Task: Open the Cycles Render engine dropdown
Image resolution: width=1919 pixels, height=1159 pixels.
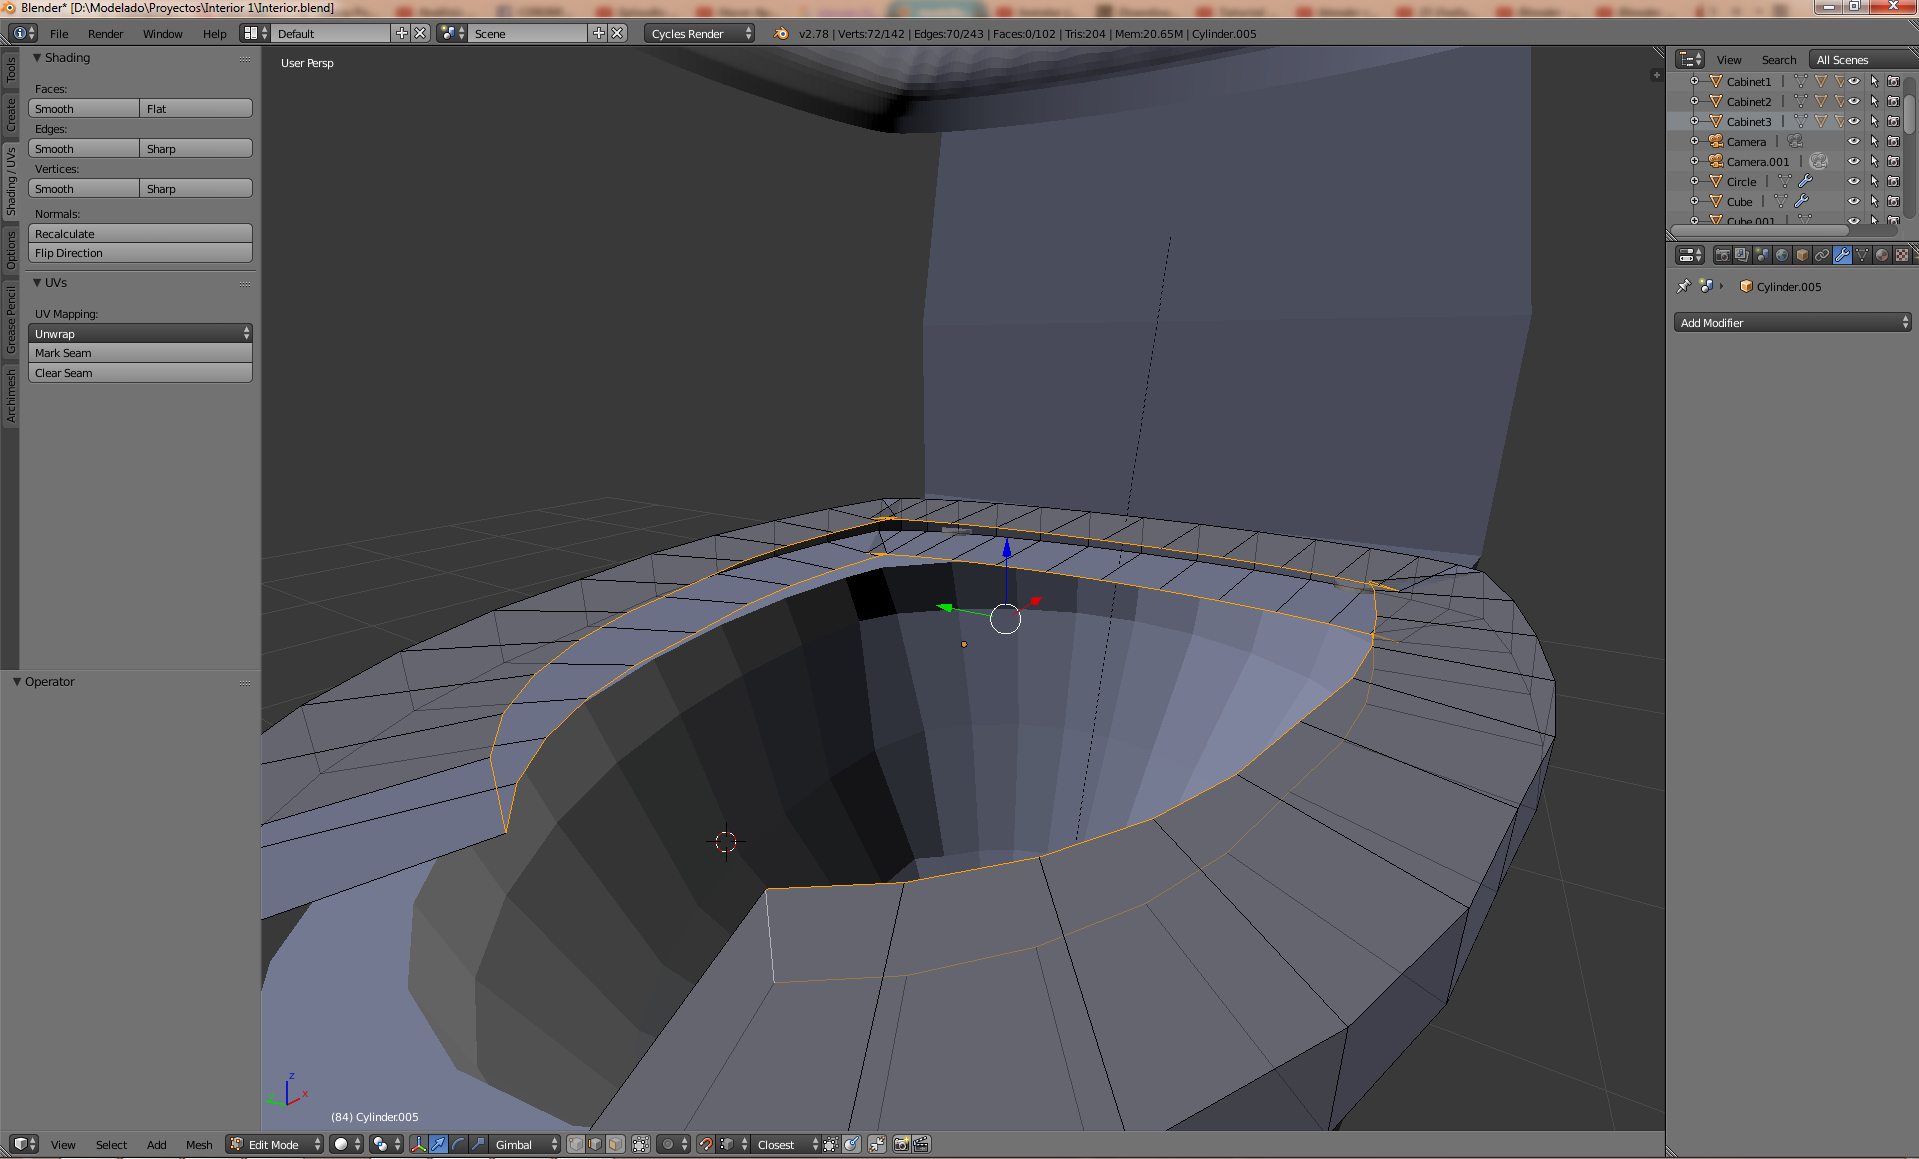Action: pyautogui.click(x=699, y=33)
